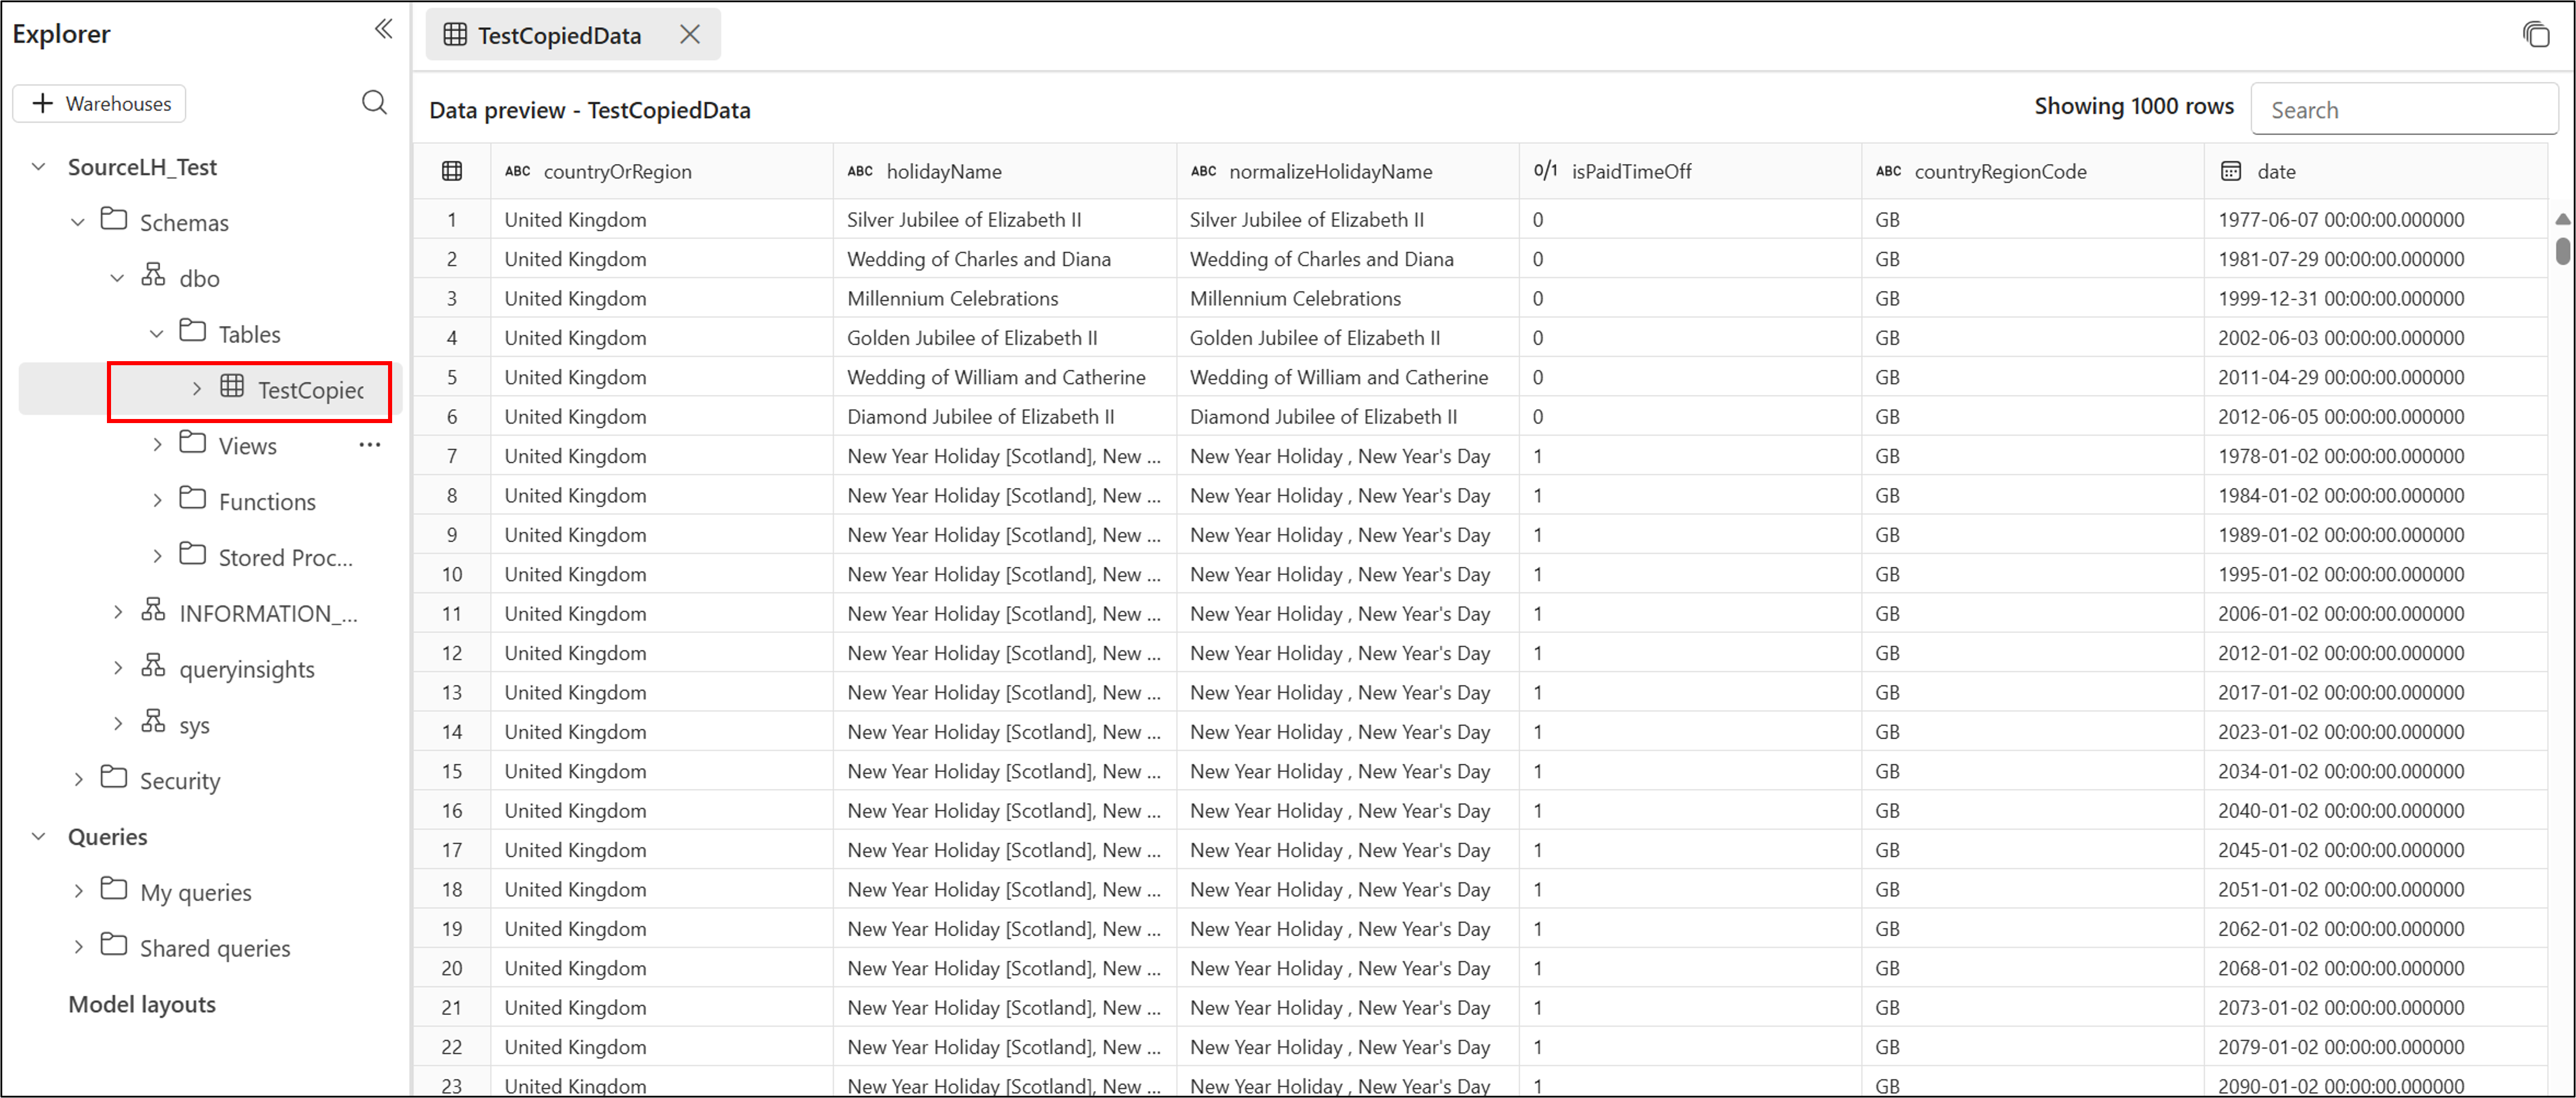Screen dimensions: 2576x1098
Task: Click the dbo schema icon
Action: pyautogui.click(x=153, y=276)
